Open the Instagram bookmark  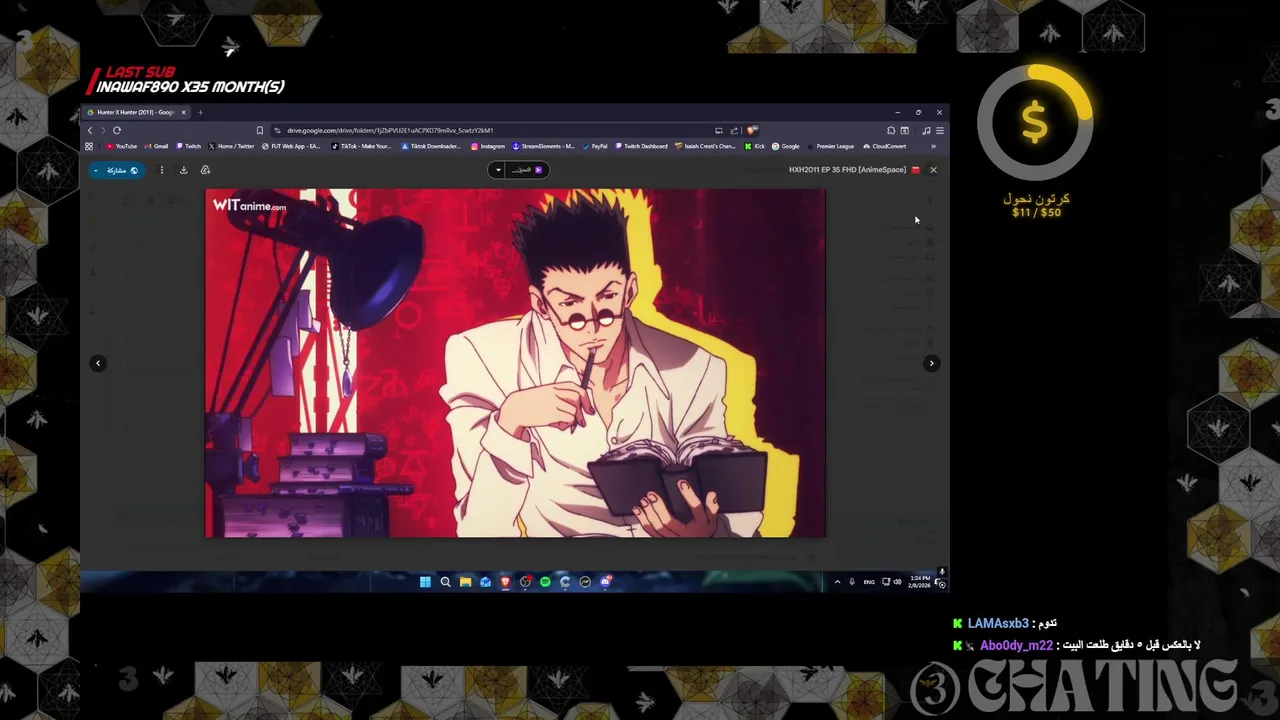coord(489,146)
